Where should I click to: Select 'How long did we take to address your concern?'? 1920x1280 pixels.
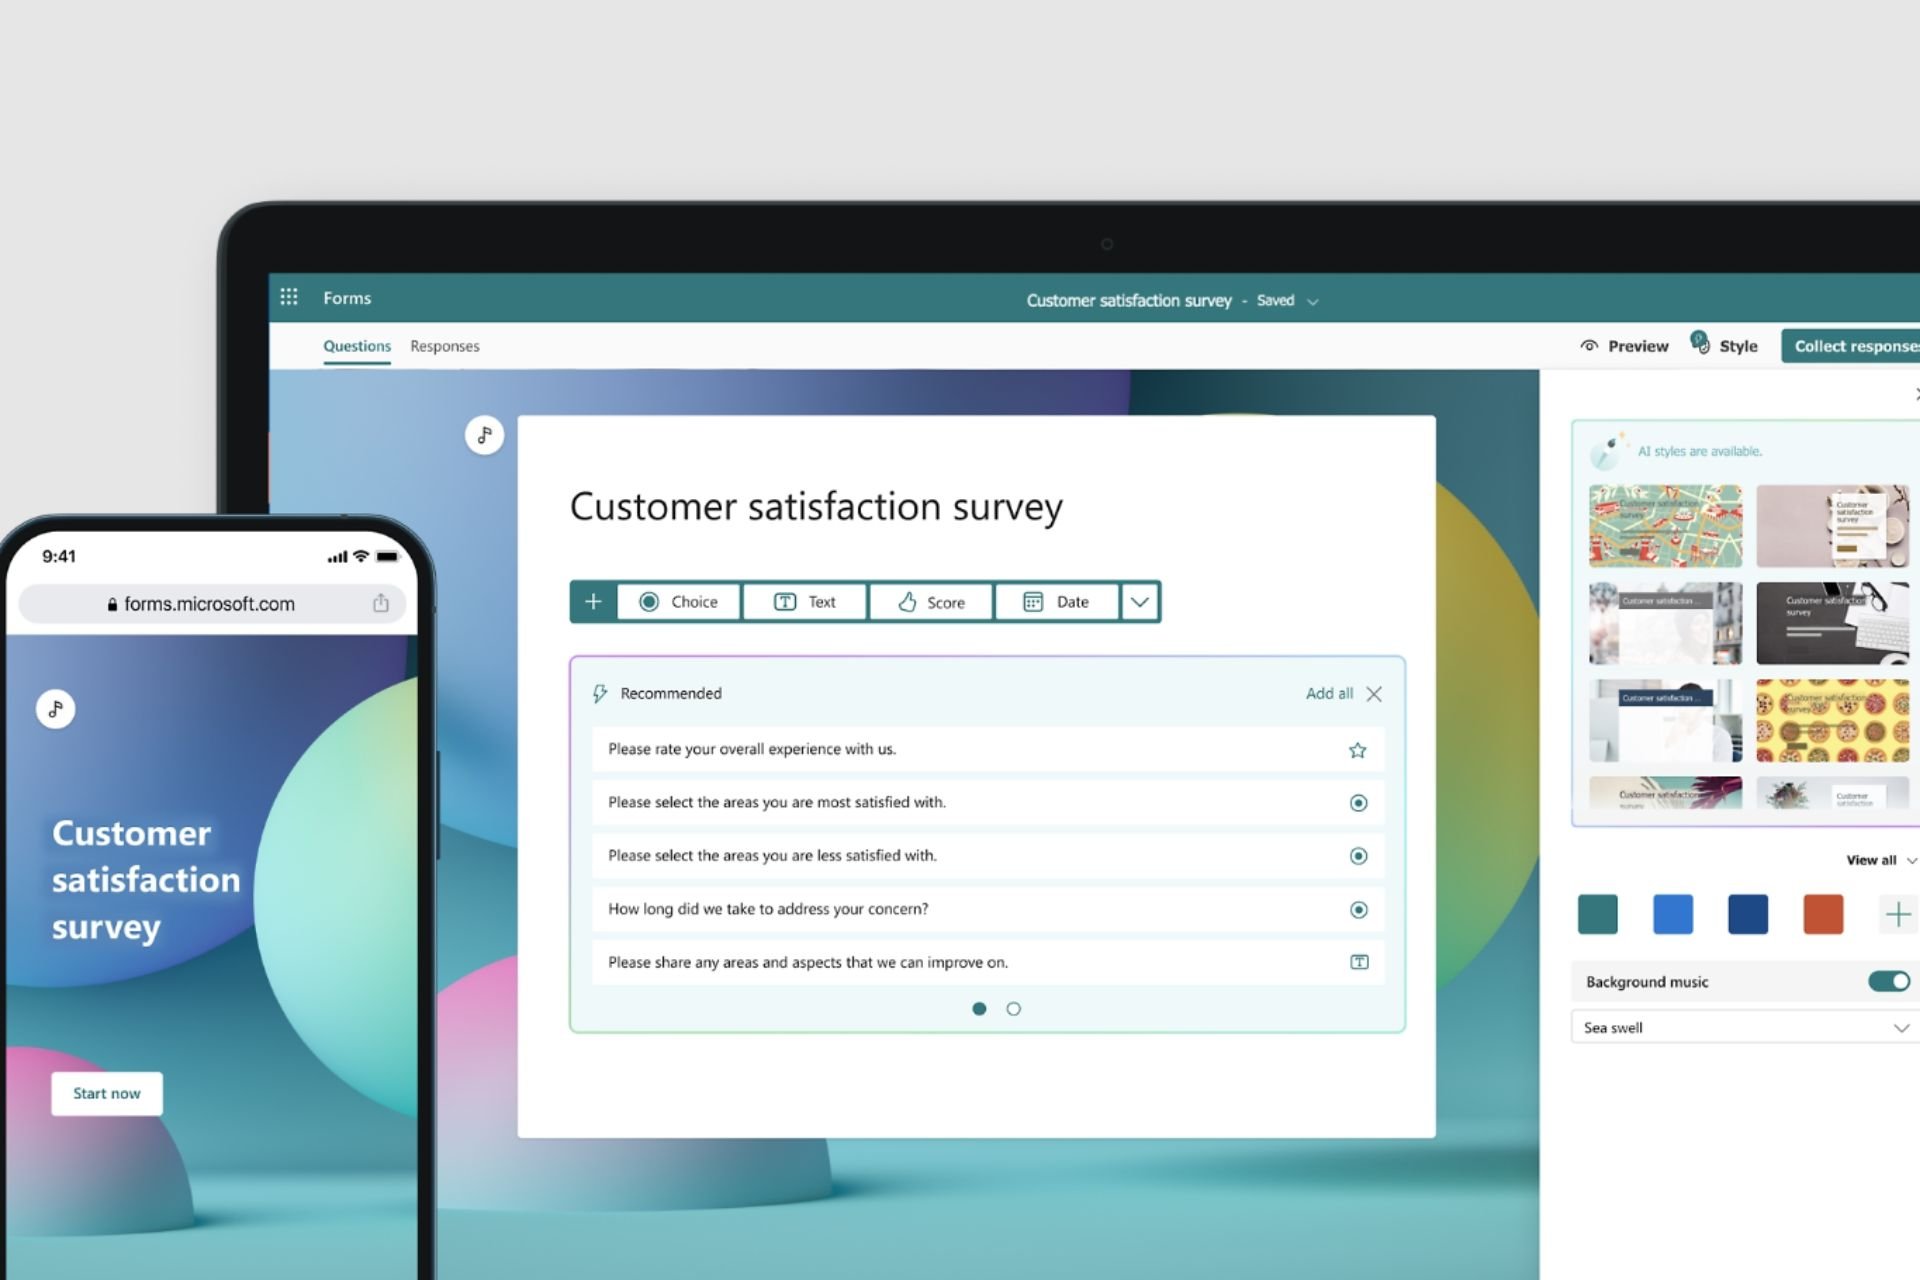click(988, 910)
